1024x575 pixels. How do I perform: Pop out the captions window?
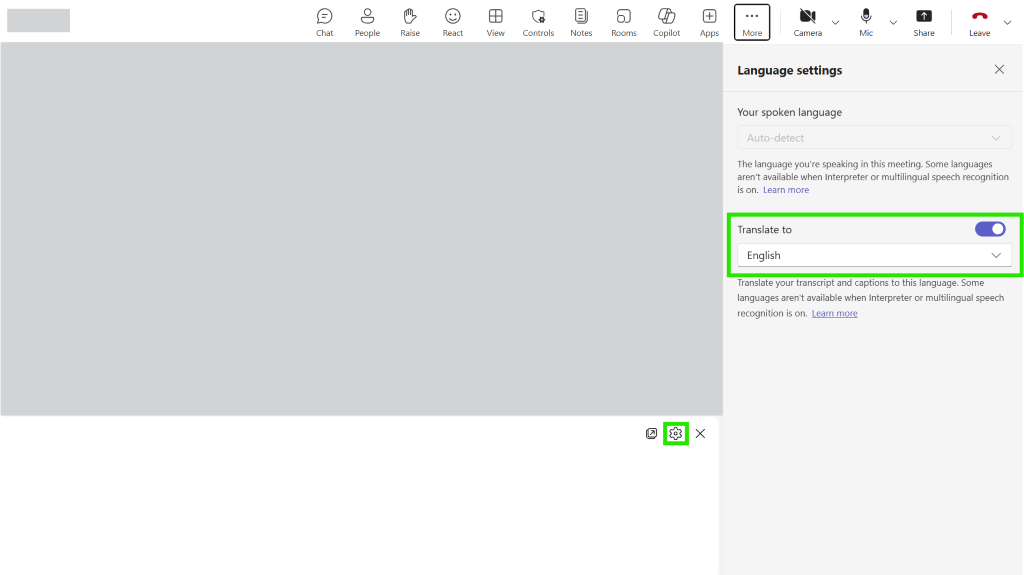pos(651,433)
